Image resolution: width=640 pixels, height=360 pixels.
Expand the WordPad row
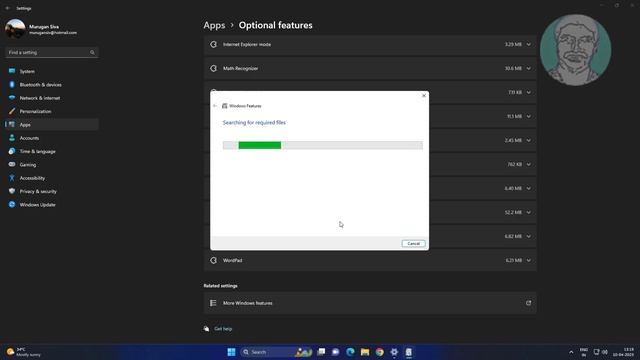pos(529,260)
